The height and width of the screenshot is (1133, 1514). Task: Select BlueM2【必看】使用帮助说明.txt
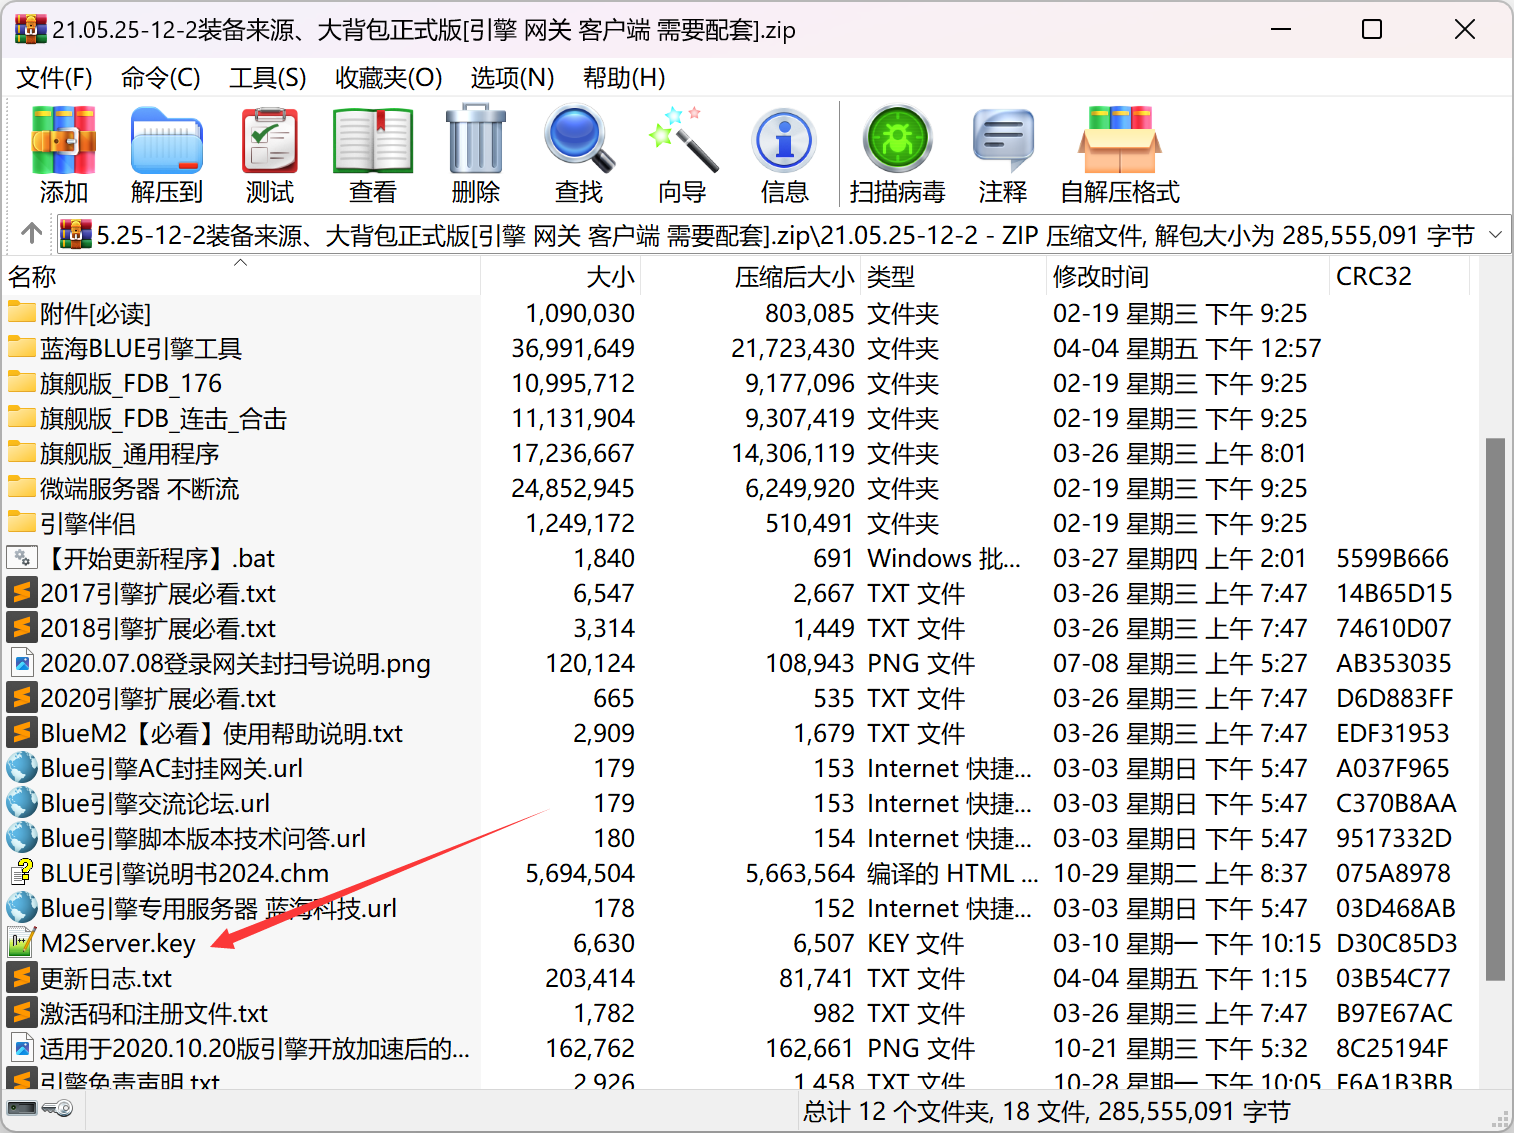click(x=222, y=733)
